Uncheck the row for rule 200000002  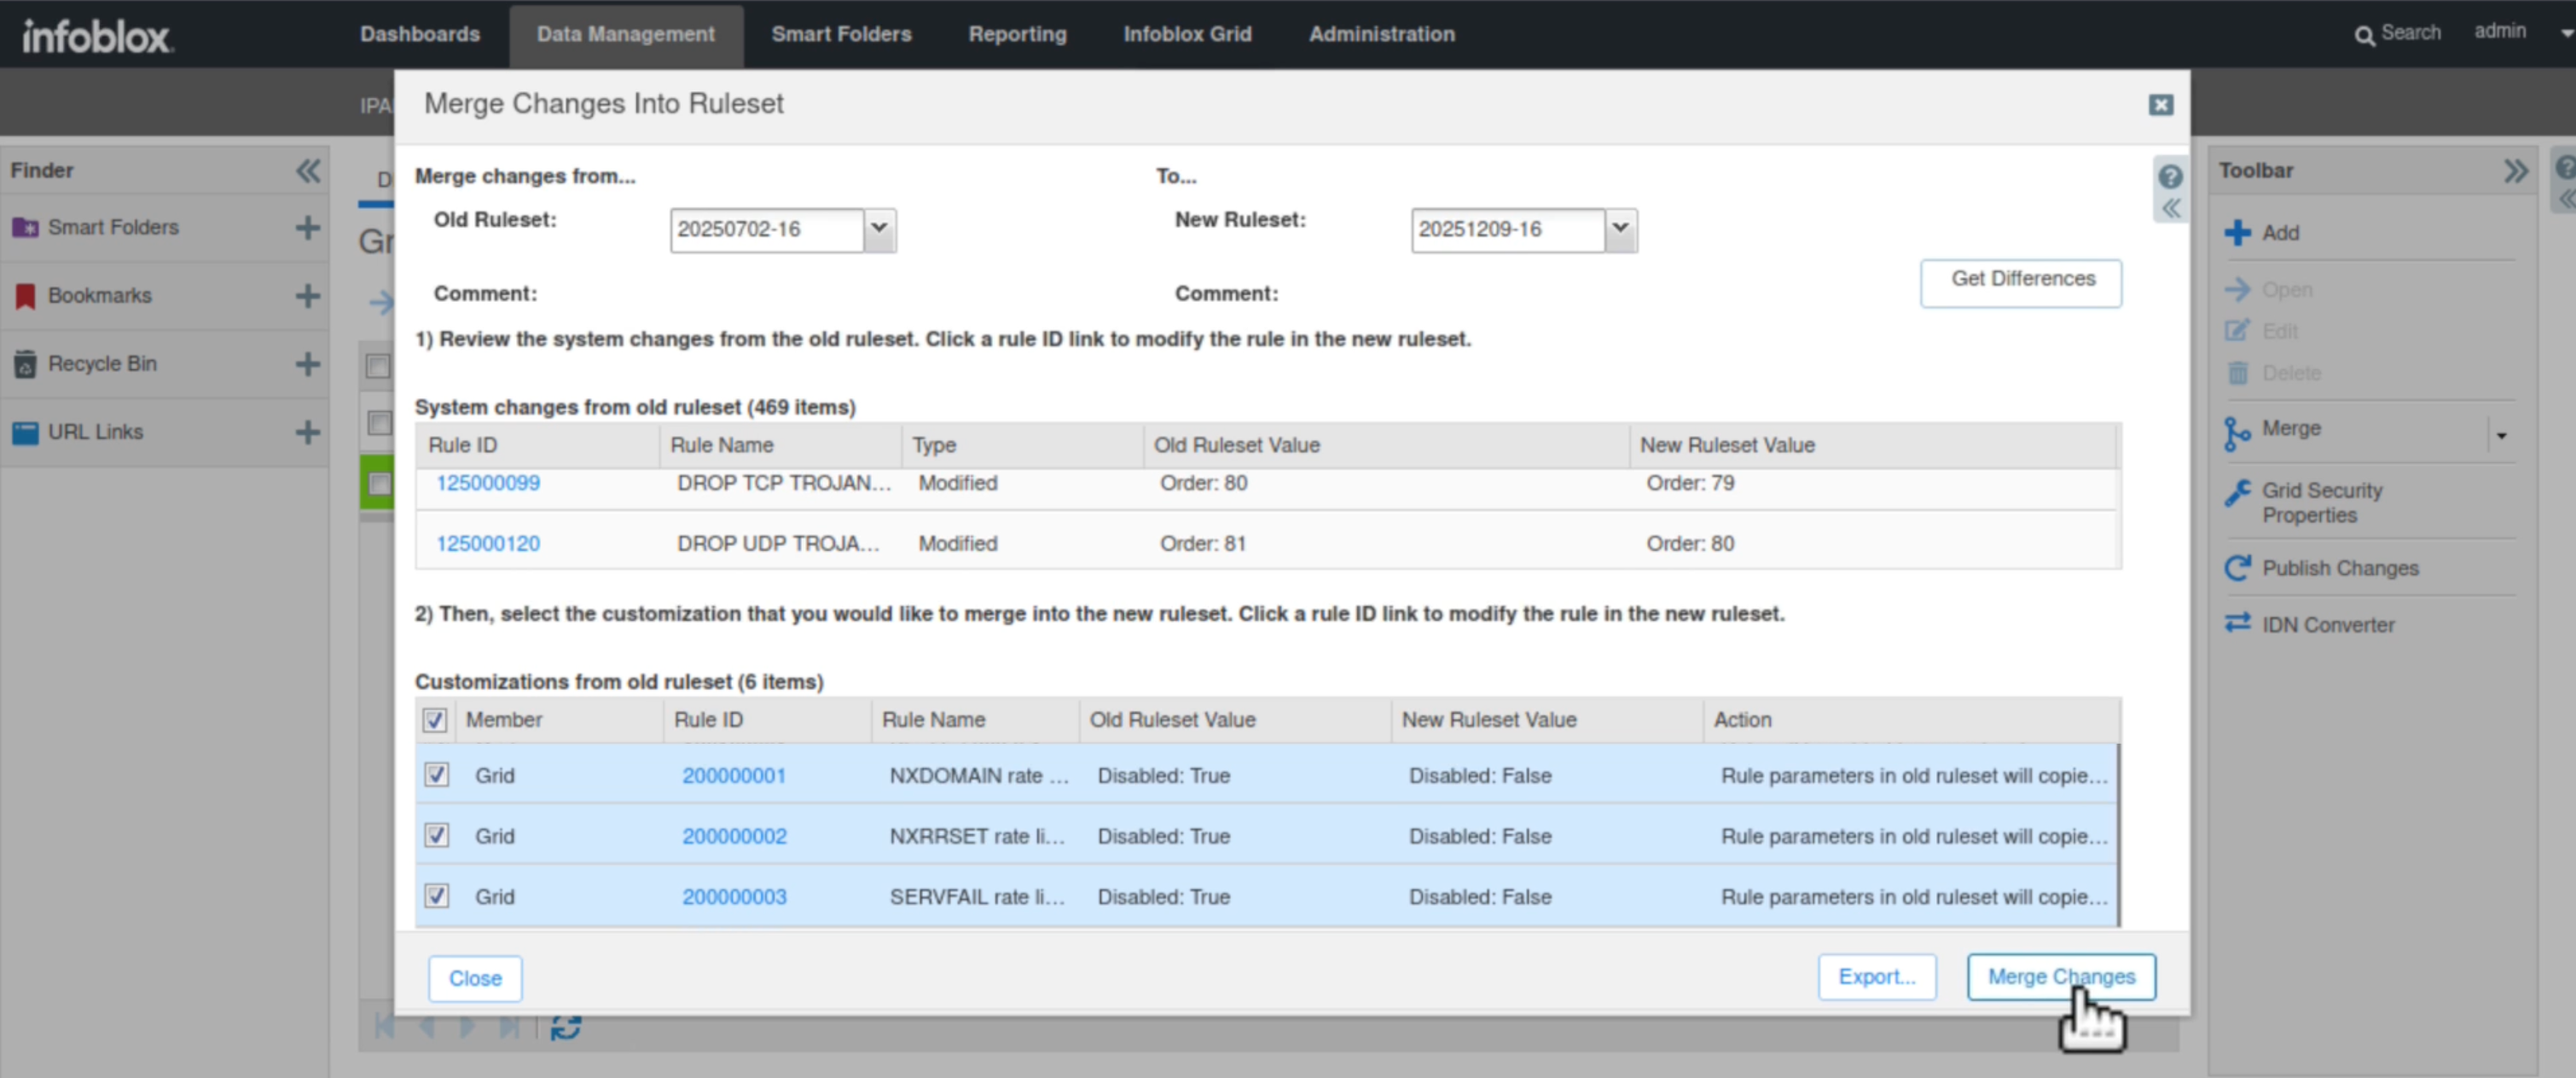[x=436, y=836]
